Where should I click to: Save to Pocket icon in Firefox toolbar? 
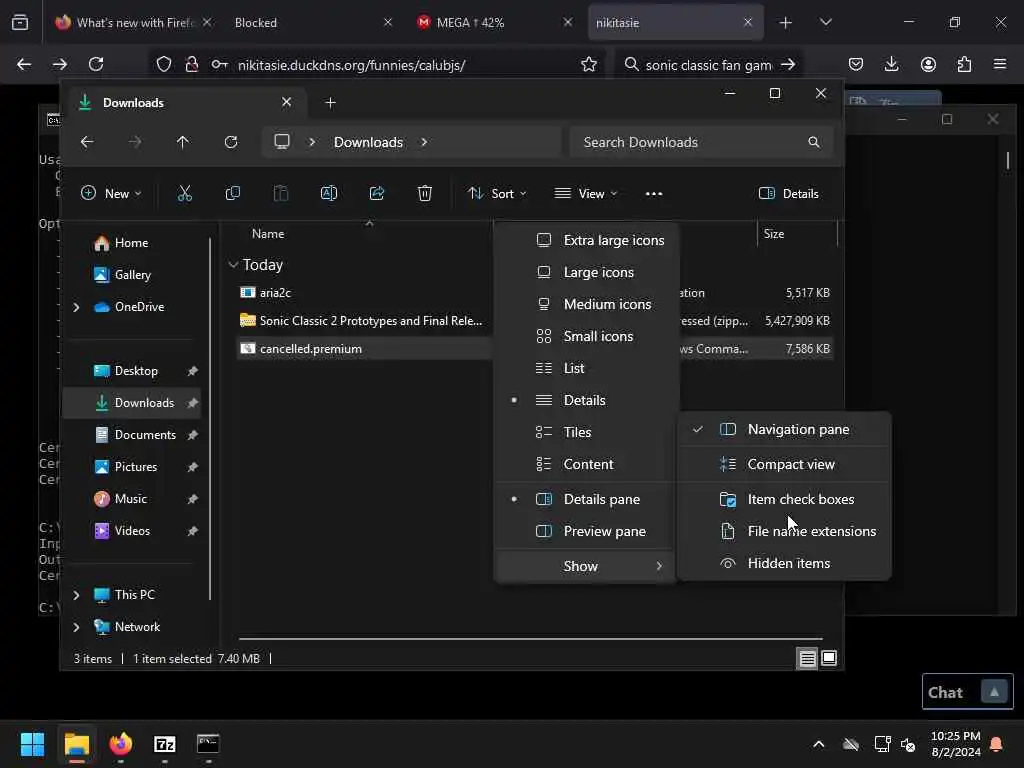click(x=856, y=64)
